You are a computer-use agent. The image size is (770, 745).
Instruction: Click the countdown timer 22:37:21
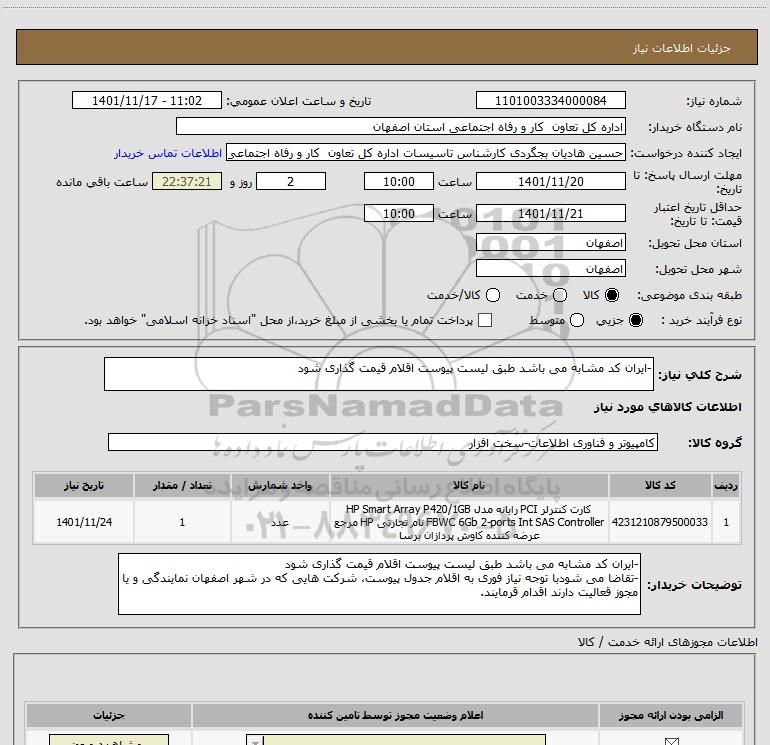click(x=187, y=181)
